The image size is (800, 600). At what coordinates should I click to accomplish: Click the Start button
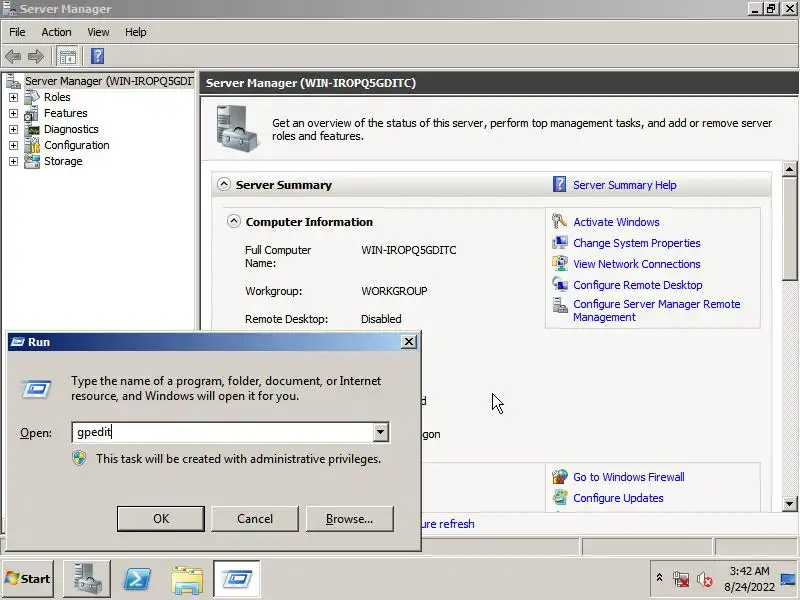tap(28, 579)
